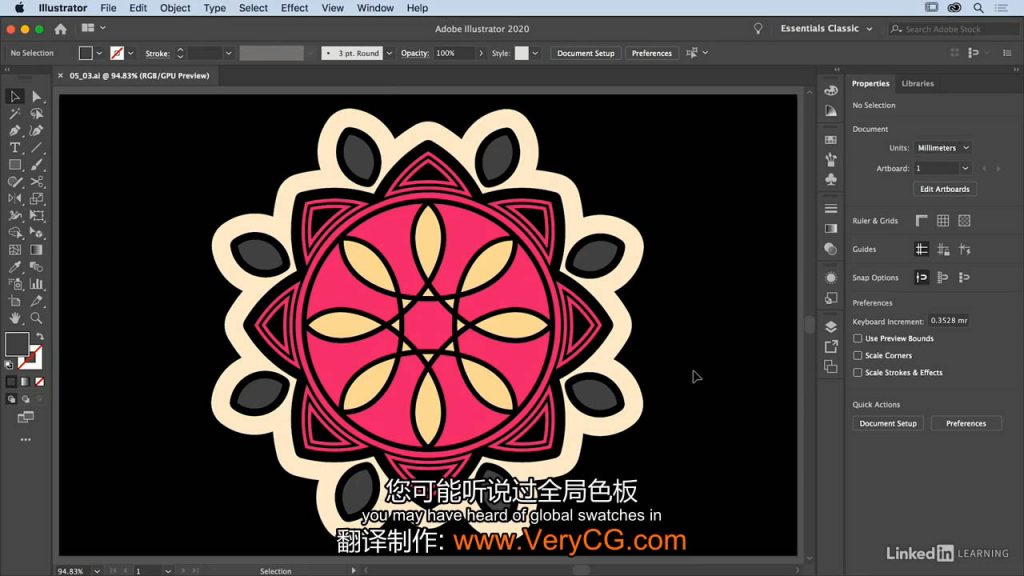The image size is (1024, 576).
Task: Turn on Scale Strokes & Effects
Action: pos(857,373)
